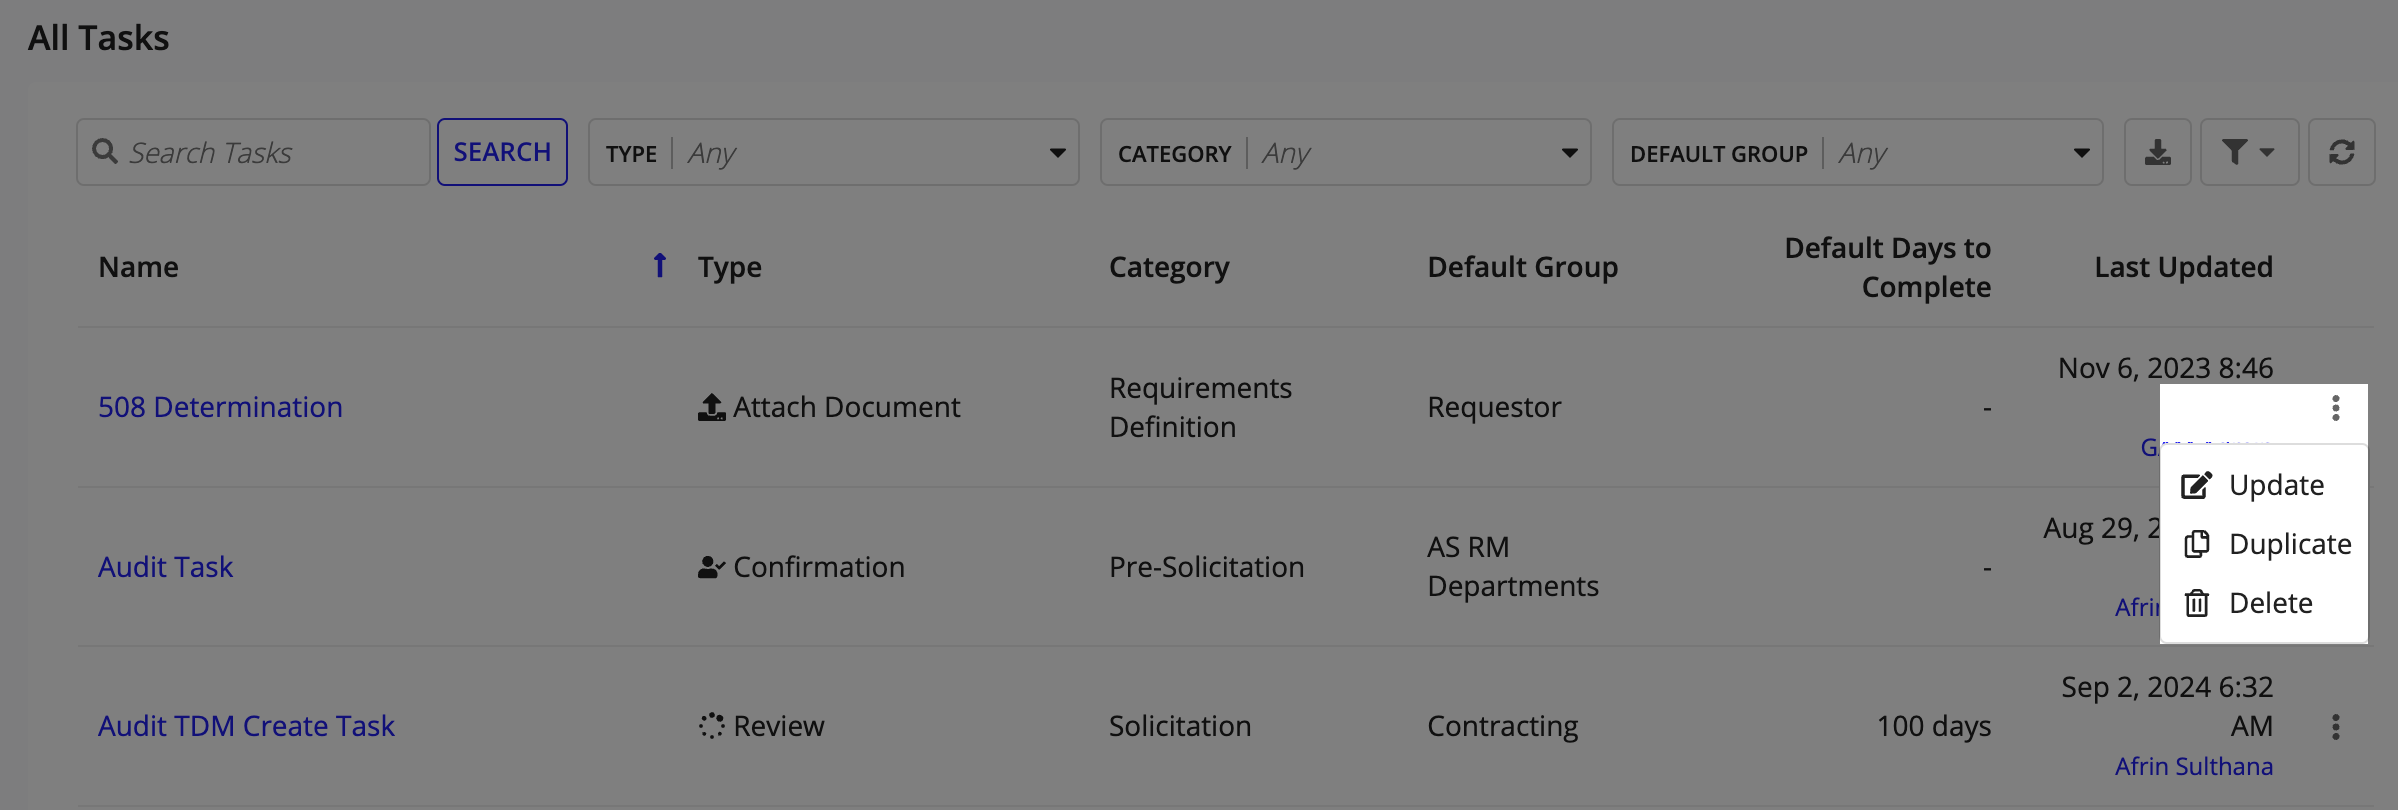Screen dimensions: 2398x810
Task: Click the Requestor default group cell
Action: (1494, 407)
